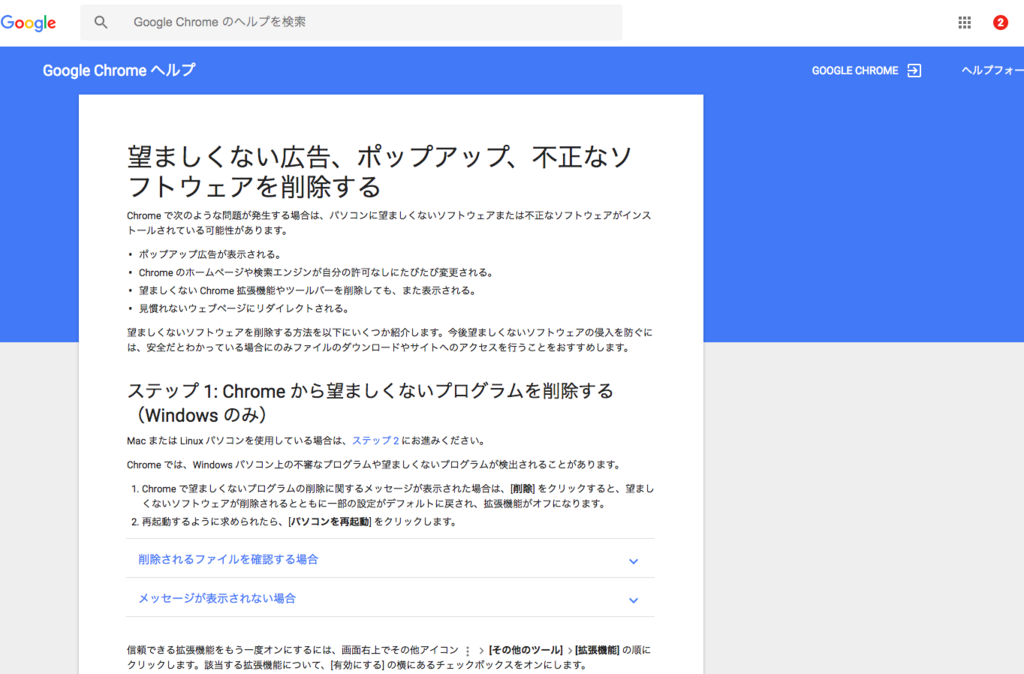Expand 削除されるファイルを確認する場合 section
The width and height of the screenshot is (1024, 674).
click(390, 560)
